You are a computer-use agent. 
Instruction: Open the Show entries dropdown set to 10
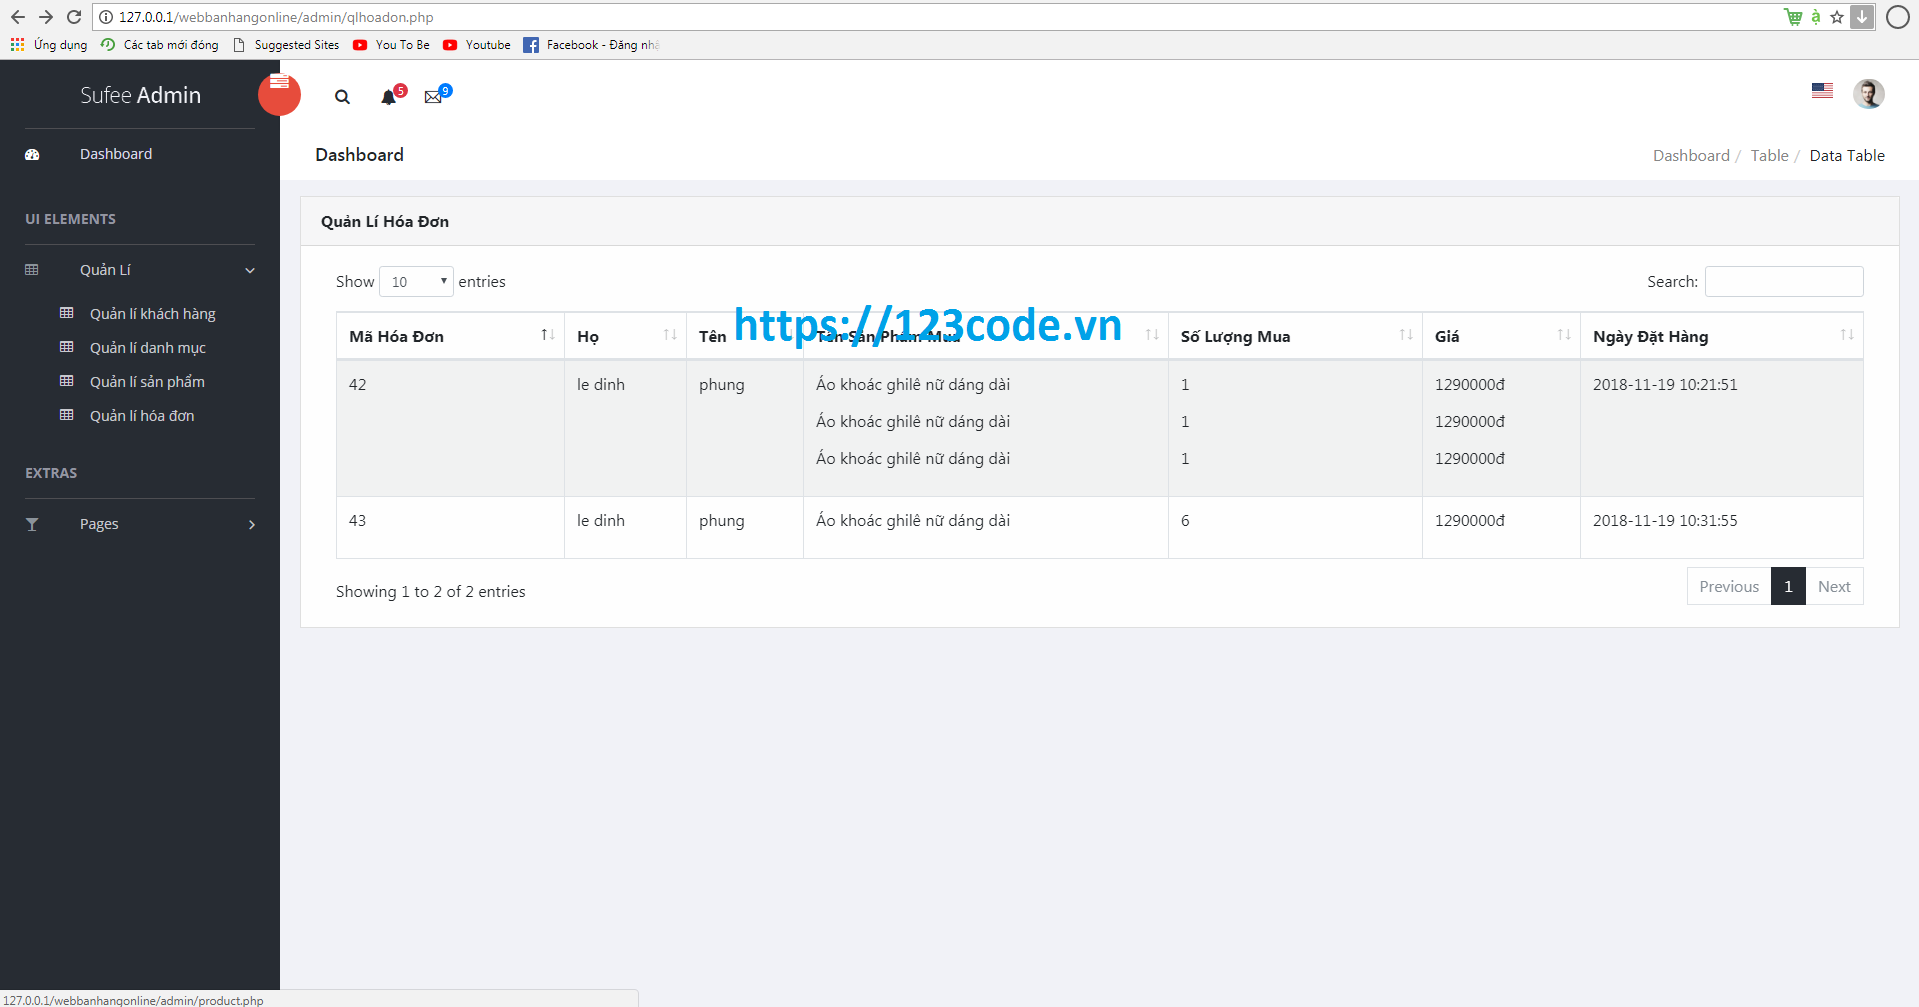pyautogui.click(x=416, y=281)
